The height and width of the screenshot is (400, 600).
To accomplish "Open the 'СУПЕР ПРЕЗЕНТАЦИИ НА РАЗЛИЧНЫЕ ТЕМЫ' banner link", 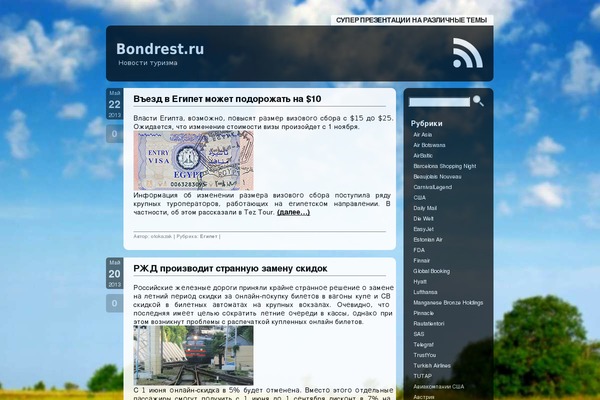I will pos(411,20).
